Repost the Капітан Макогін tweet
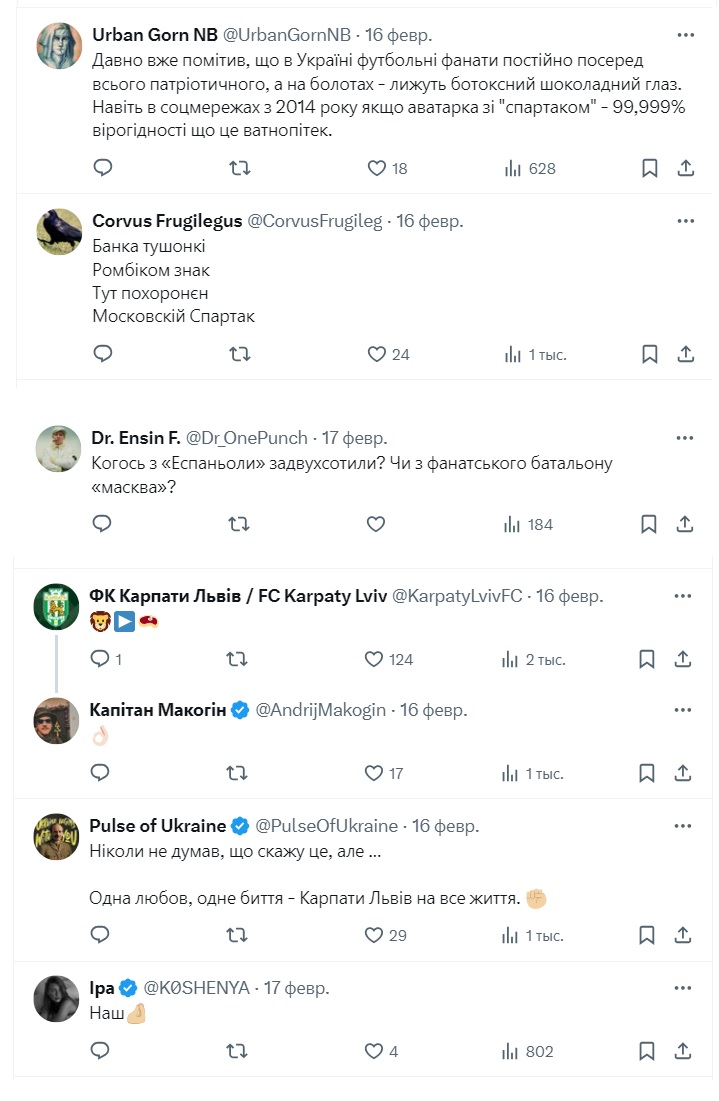Viewport: 719px width, 1101px height. tap(237, 773)
